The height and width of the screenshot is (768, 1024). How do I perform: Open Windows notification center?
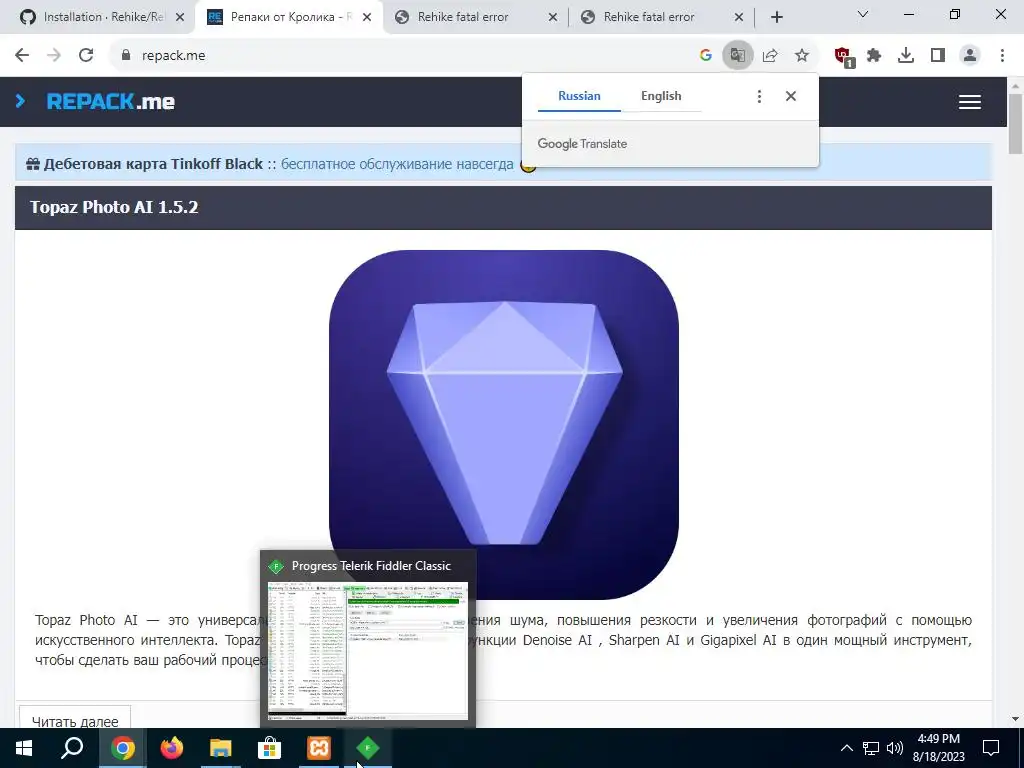click(x=991, y=748)
